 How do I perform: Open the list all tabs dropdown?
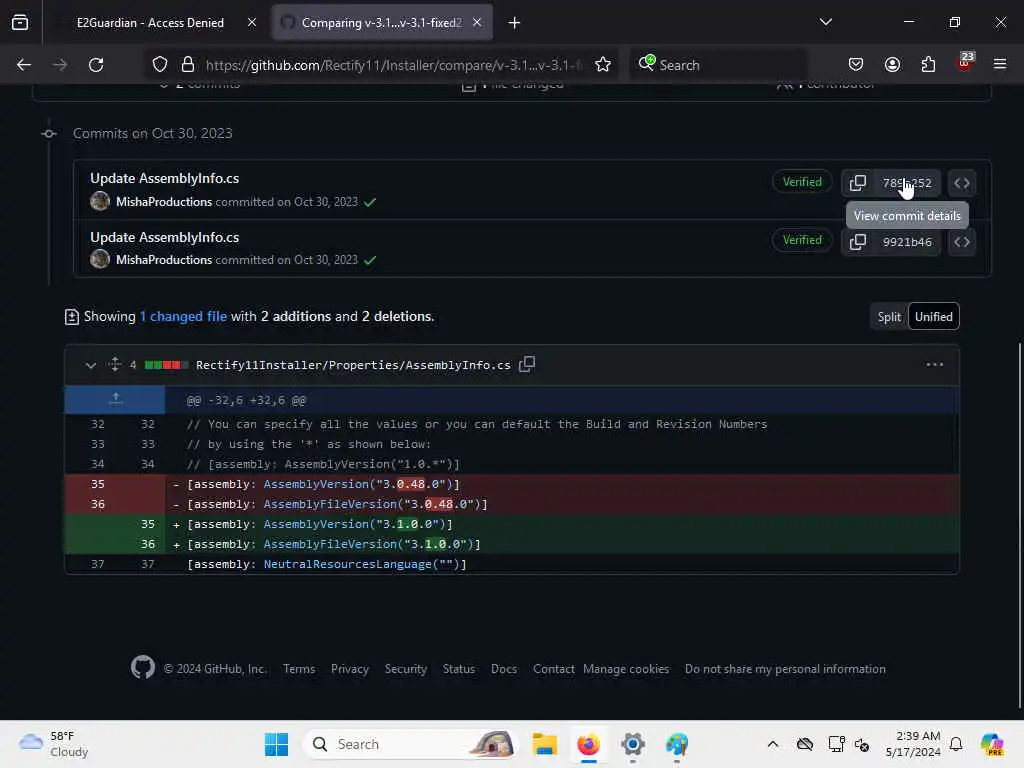point(825,22)
